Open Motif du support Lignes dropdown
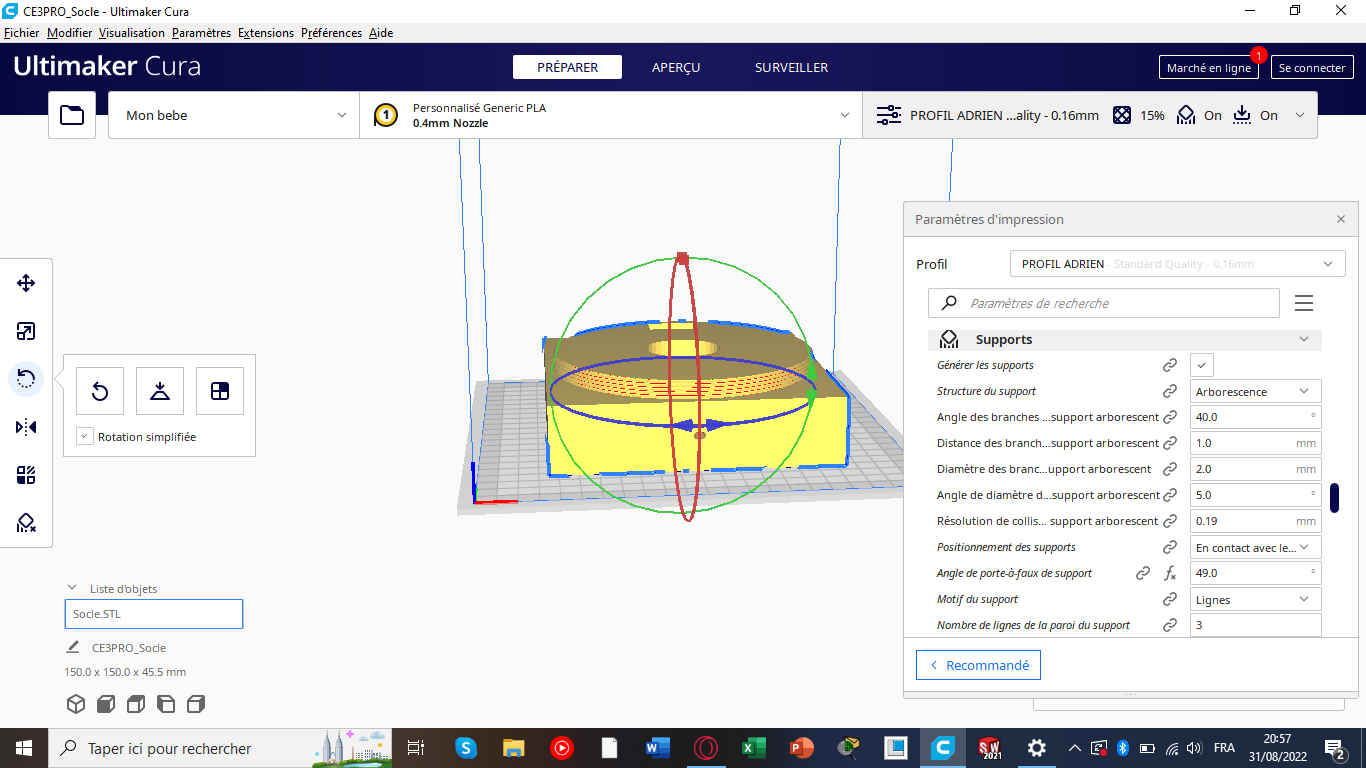 (x=1255, y=599)
